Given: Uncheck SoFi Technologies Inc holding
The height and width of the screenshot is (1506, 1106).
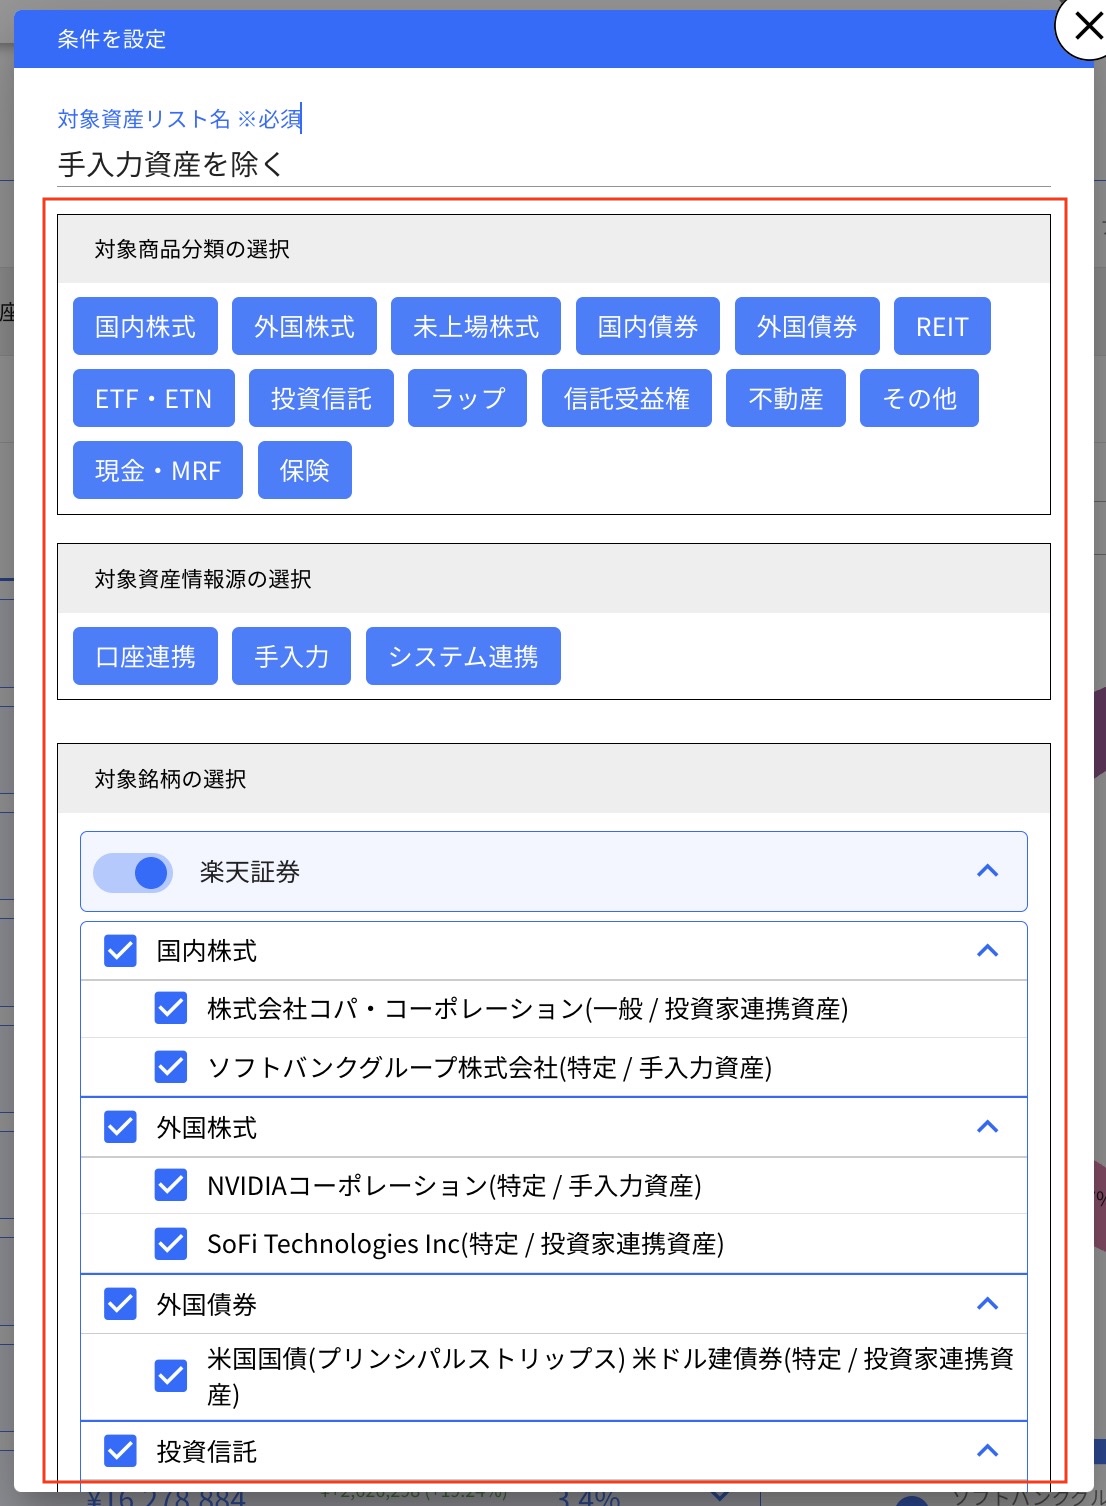Looking at the screenshot, I should click(170, 1243).
